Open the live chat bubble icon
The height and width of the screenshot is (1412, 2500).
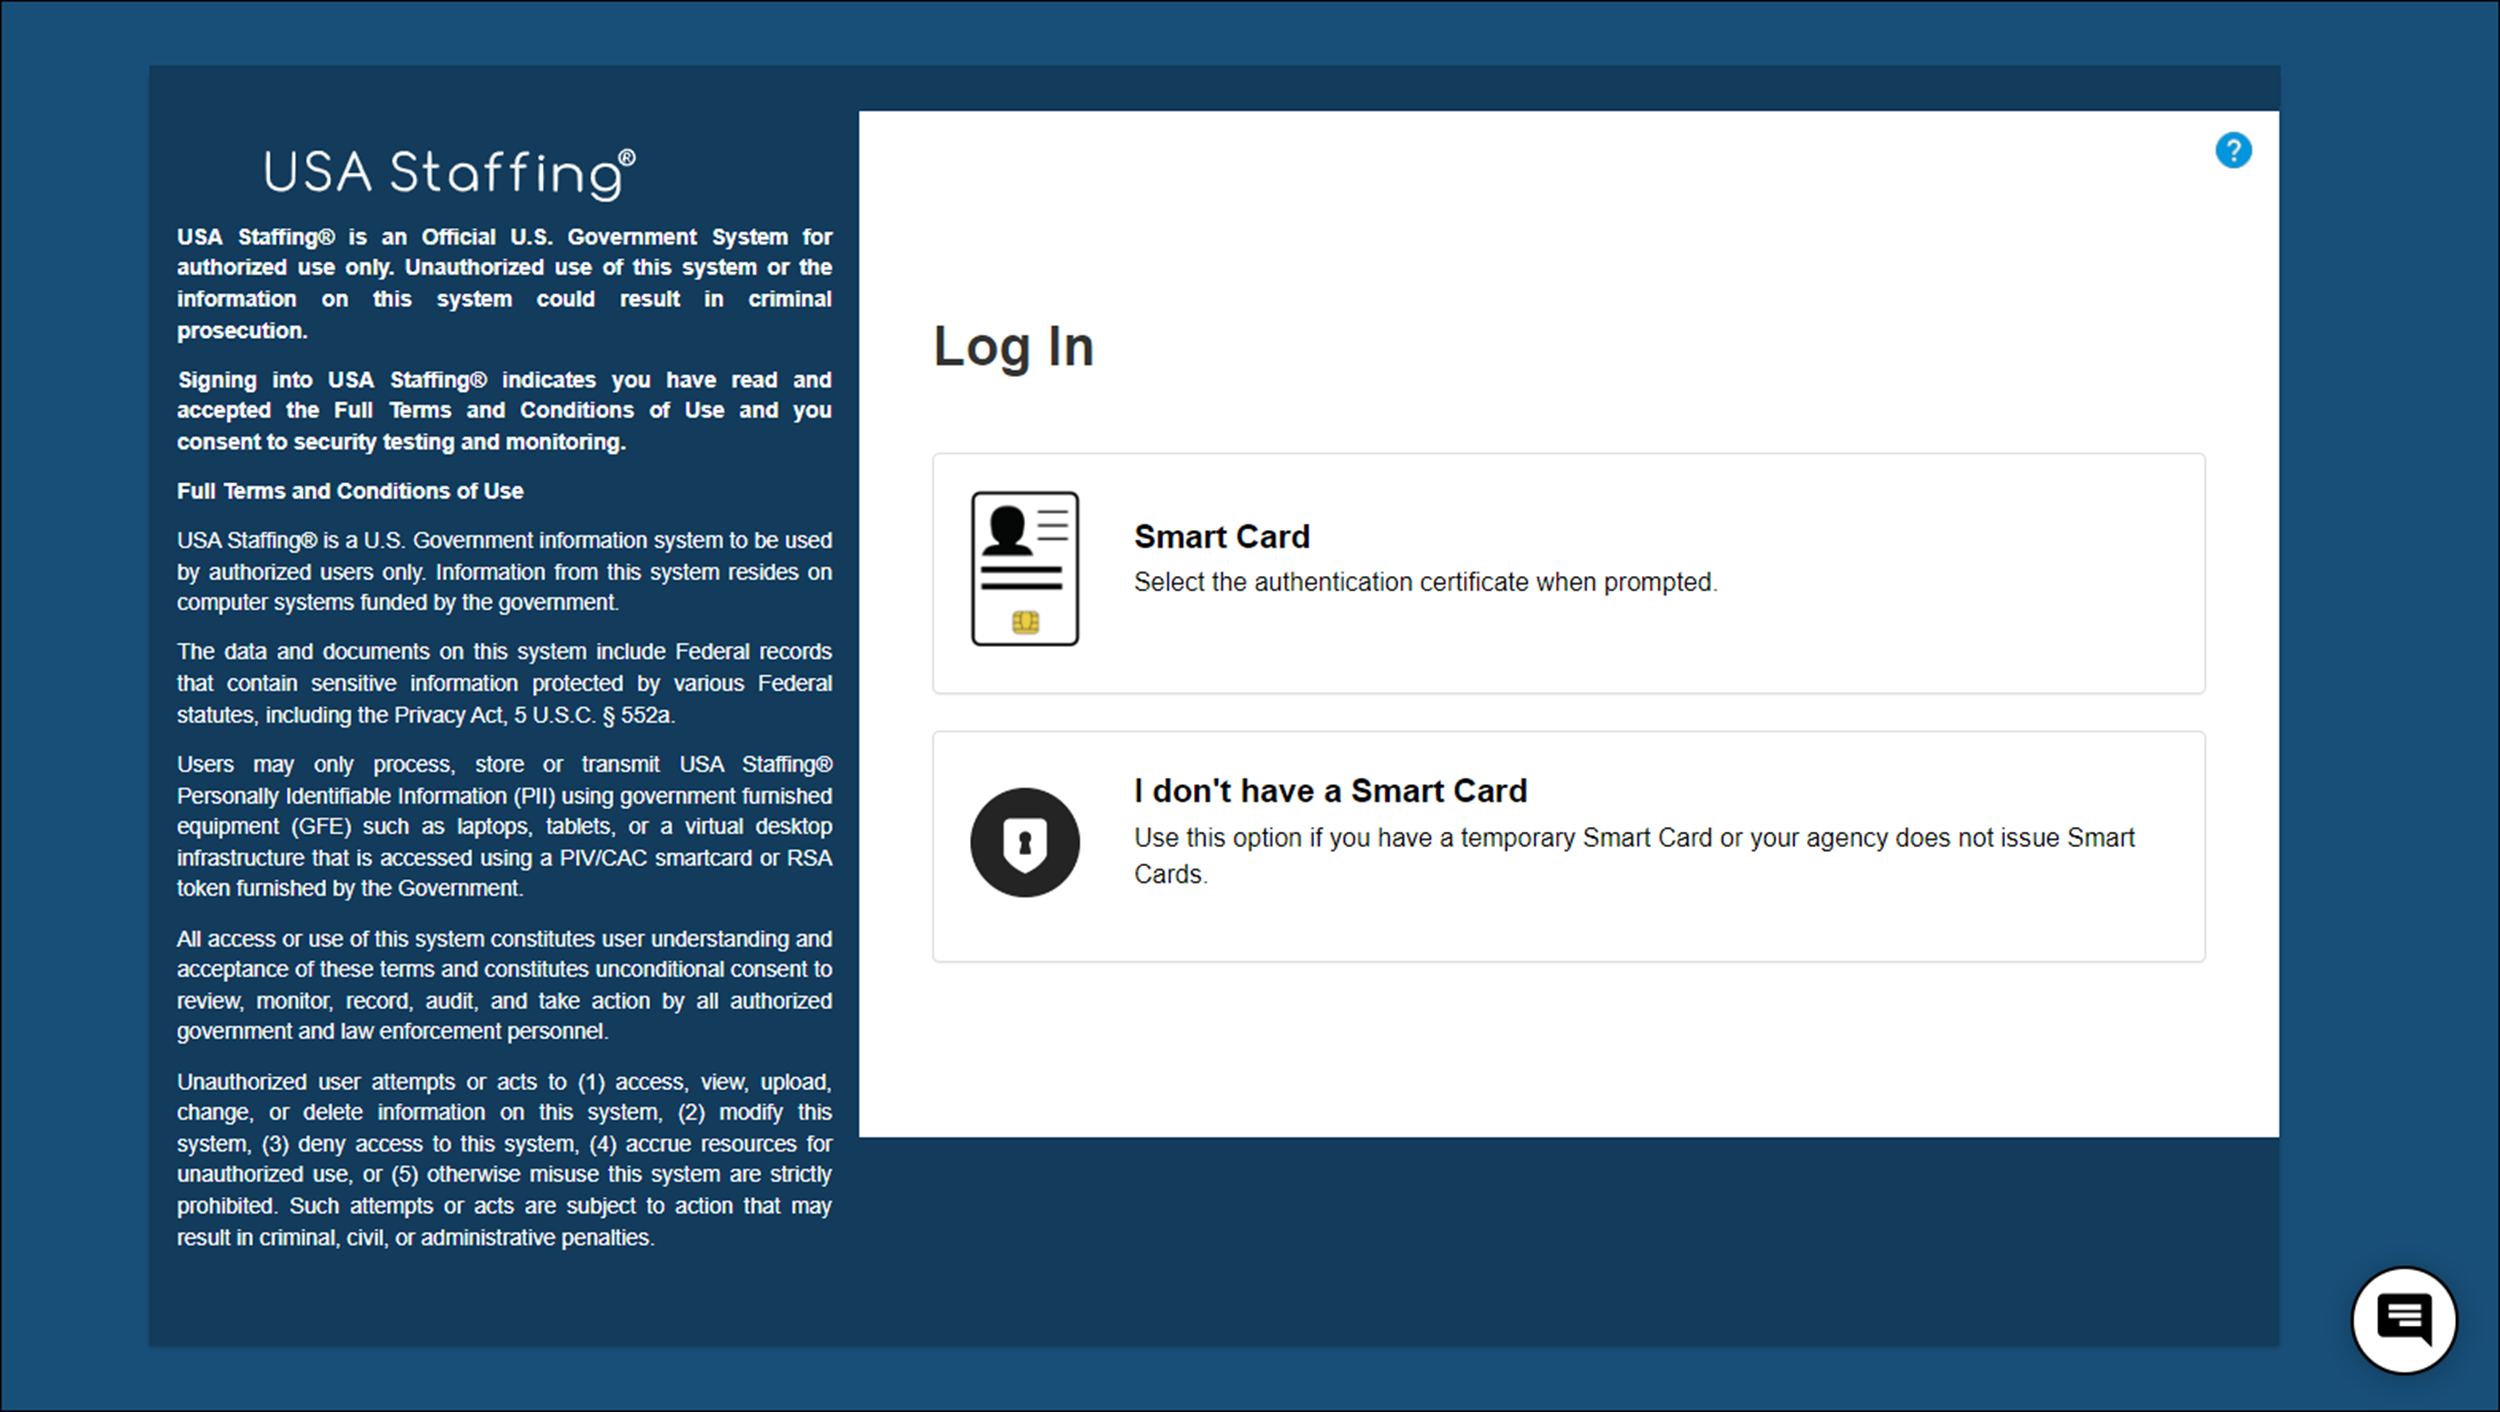pyautogui.click(x=2403, y=1319)
